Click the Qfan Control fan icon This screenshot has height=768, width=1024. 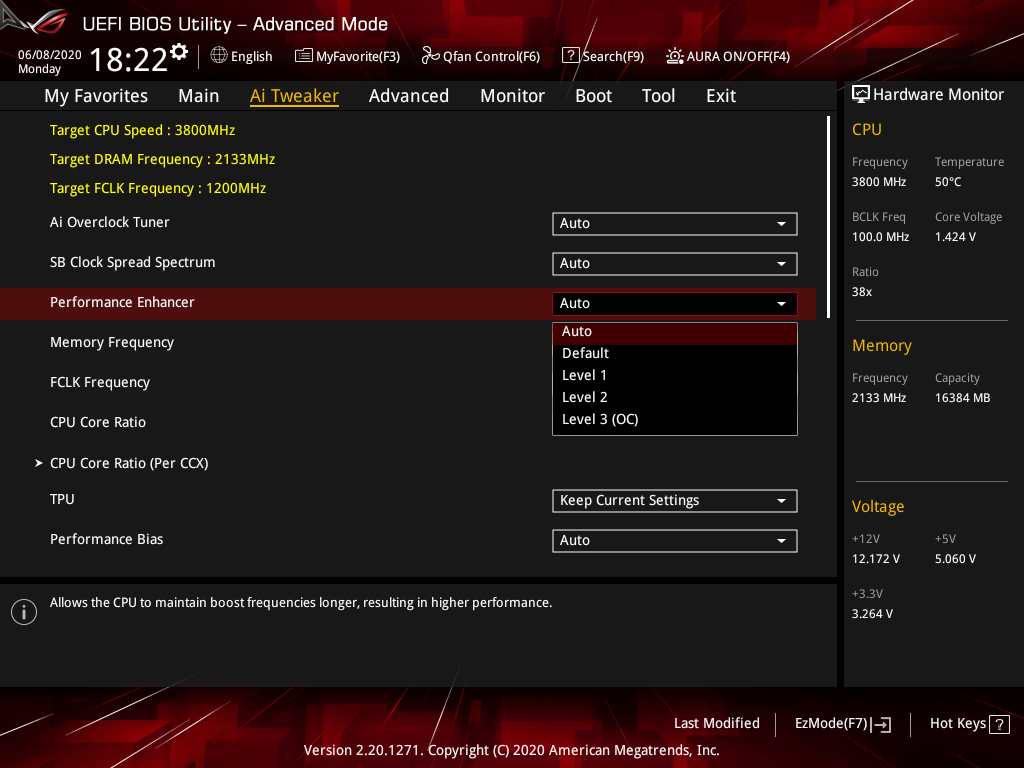coord(430,56)
